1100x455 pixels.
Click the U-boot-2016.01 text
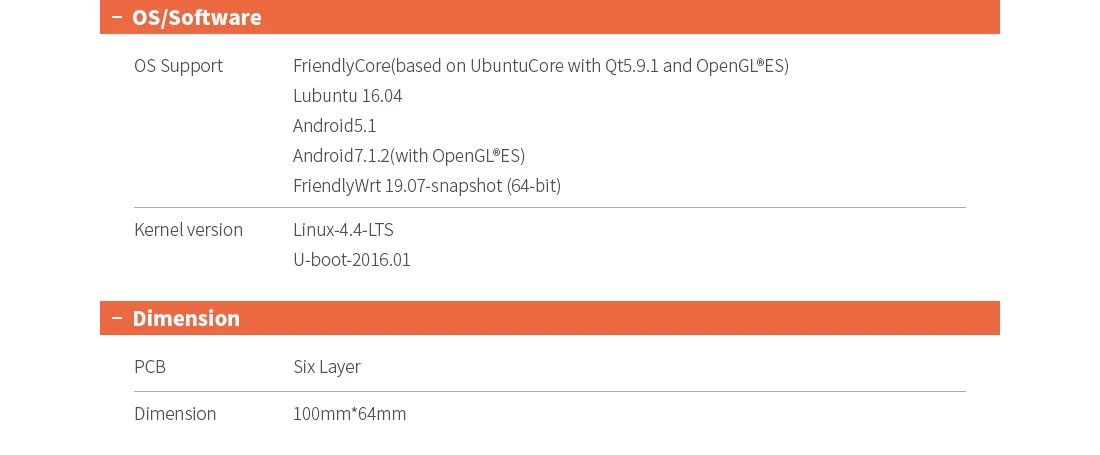(351, 260)
